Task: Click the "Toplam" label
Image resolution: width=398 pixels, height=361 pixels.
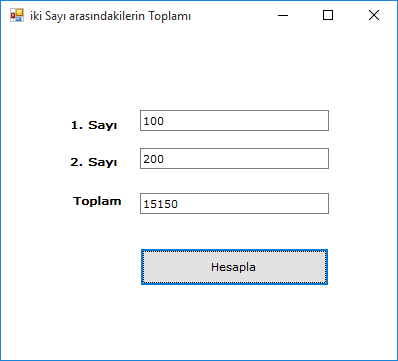Action: coord(97,201)
